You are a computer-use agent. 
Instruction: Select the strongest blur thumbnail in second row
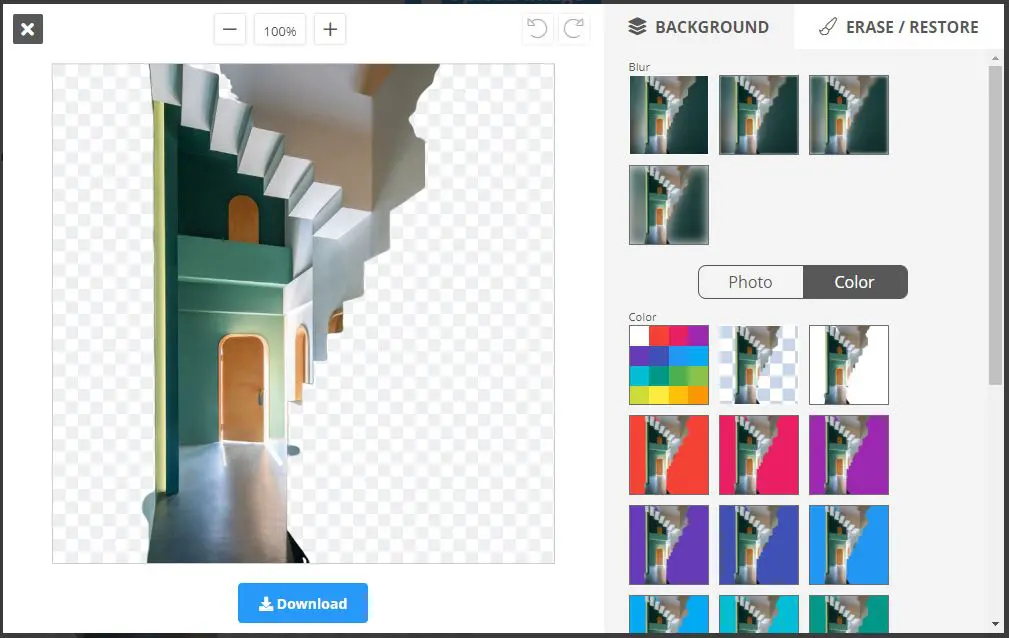tap(669, 205)
